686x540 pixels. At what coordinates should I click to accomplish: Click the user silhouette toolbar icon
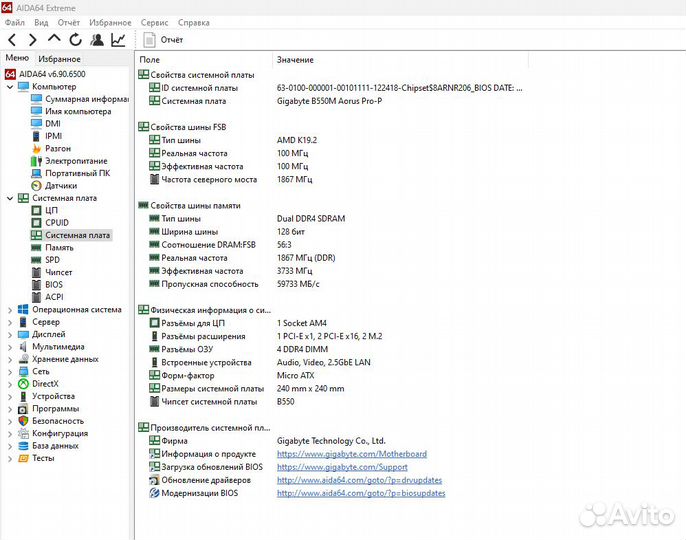(97, 40)
